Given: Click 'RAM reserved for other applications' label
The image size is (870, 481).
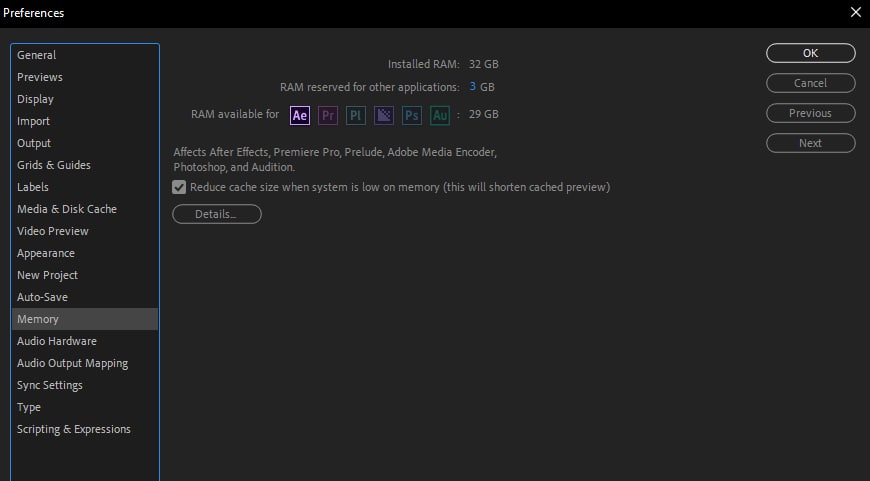Looking at the screenshot, I should (x=370, y=87).
